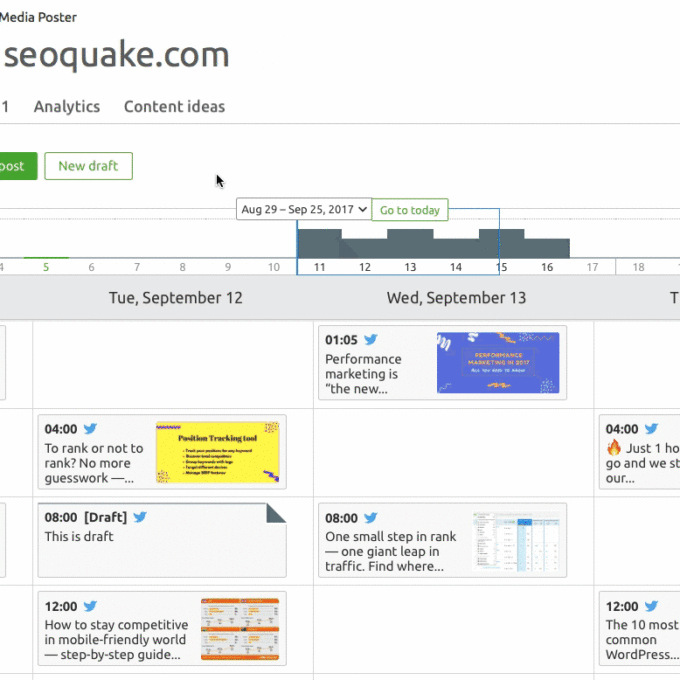This screenshot has height=680, width=680.
Task: Open the Content ideas tab
Action: tap(174, 107)
